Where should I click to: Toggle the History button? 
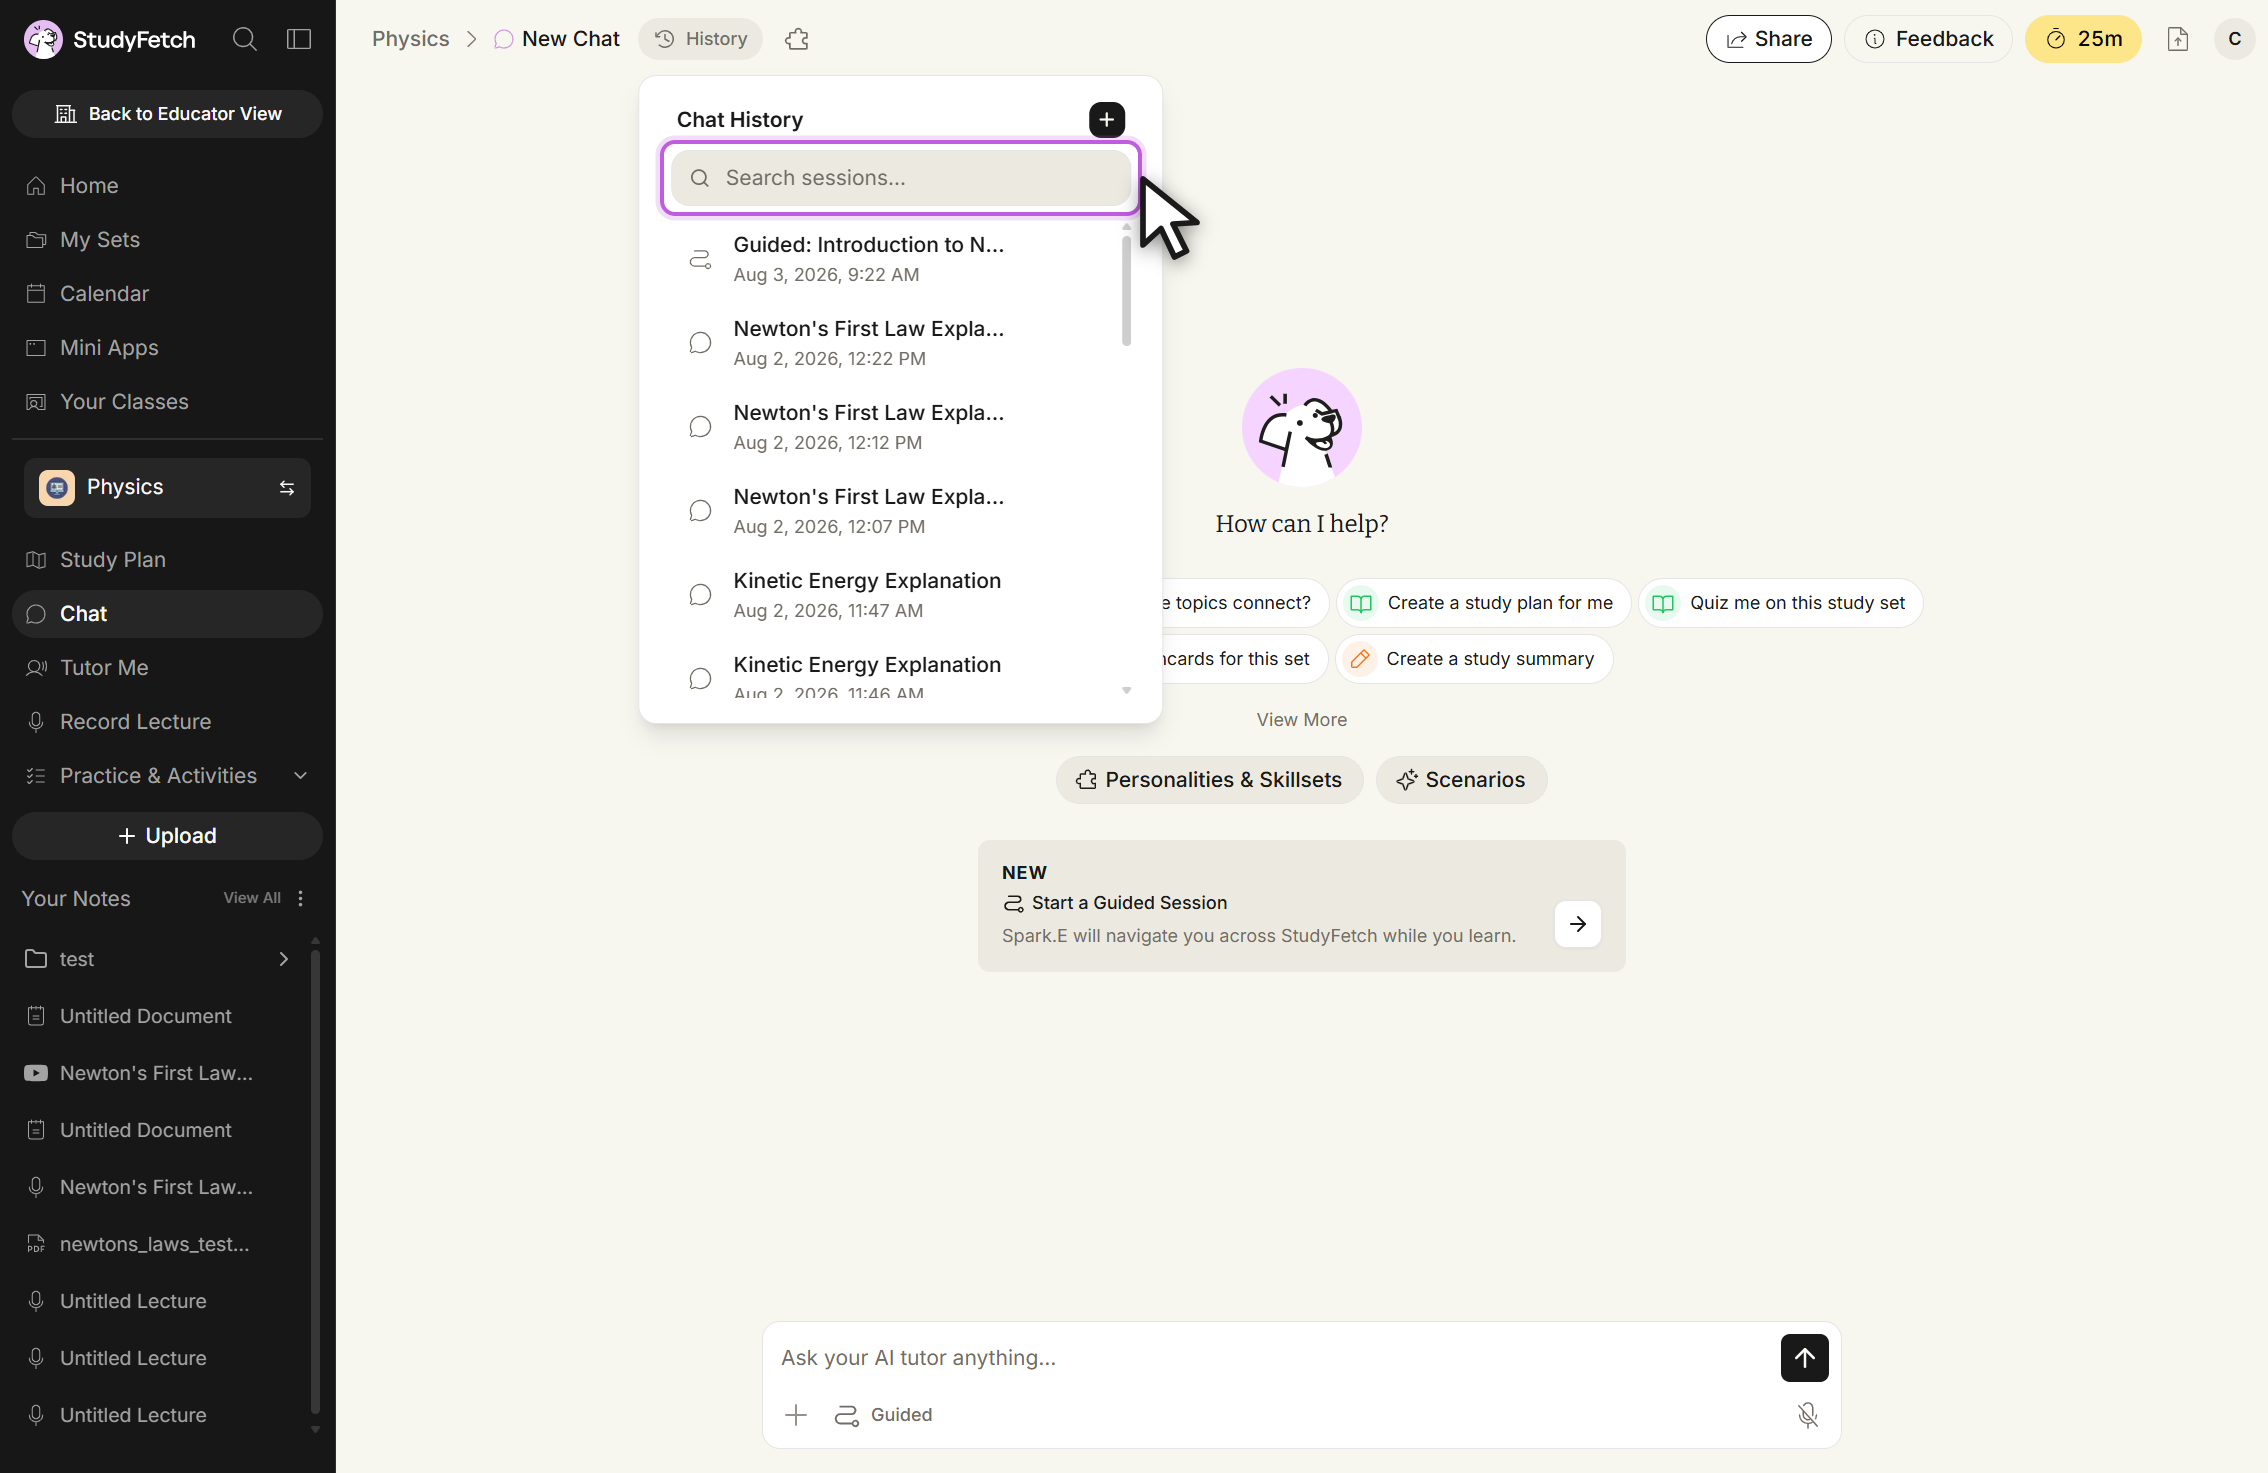(x=701, y=39)
